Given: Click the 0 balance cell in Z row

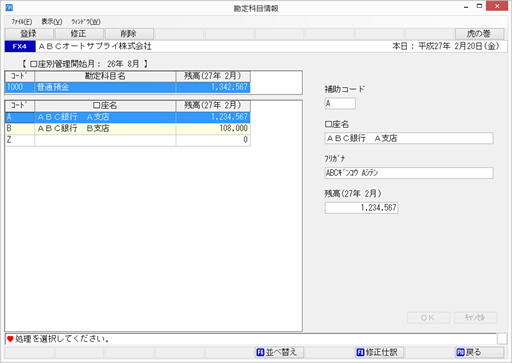Looking at the screenshot, I should pos(213,140).
